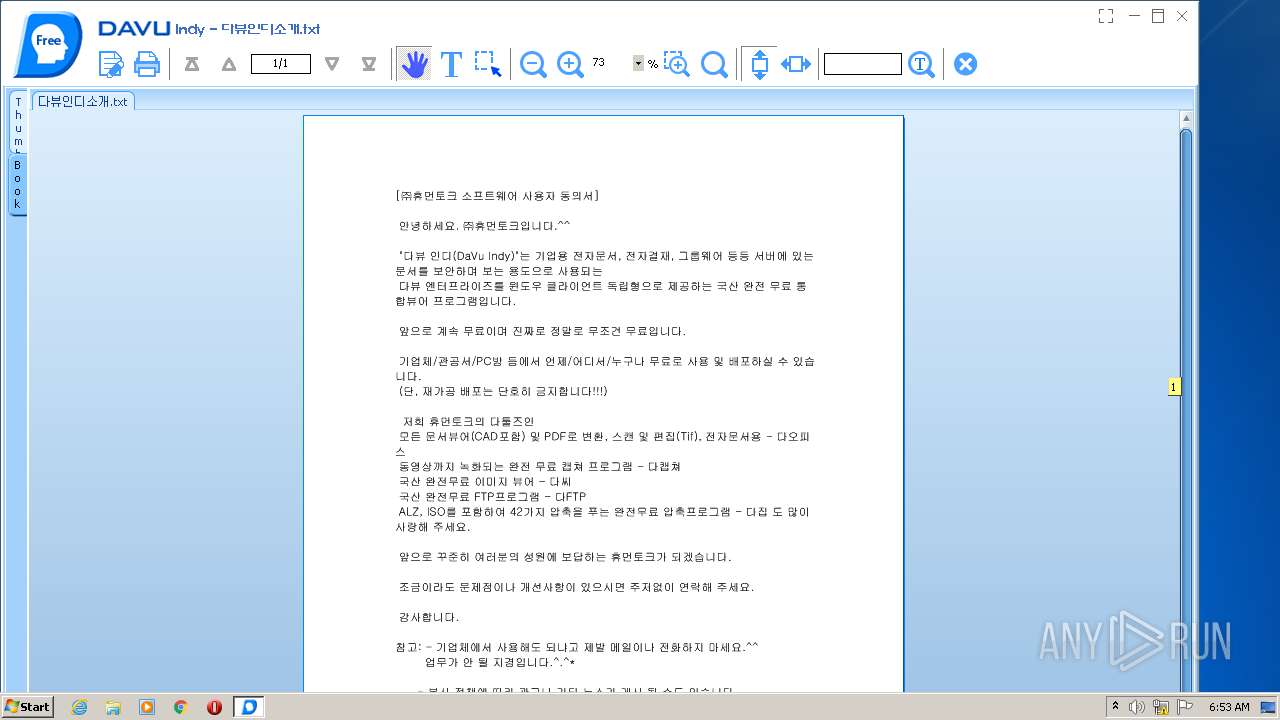Click the network tray icon
Viewport: 1280px width, 720px height.
[x=1161, y=707]
